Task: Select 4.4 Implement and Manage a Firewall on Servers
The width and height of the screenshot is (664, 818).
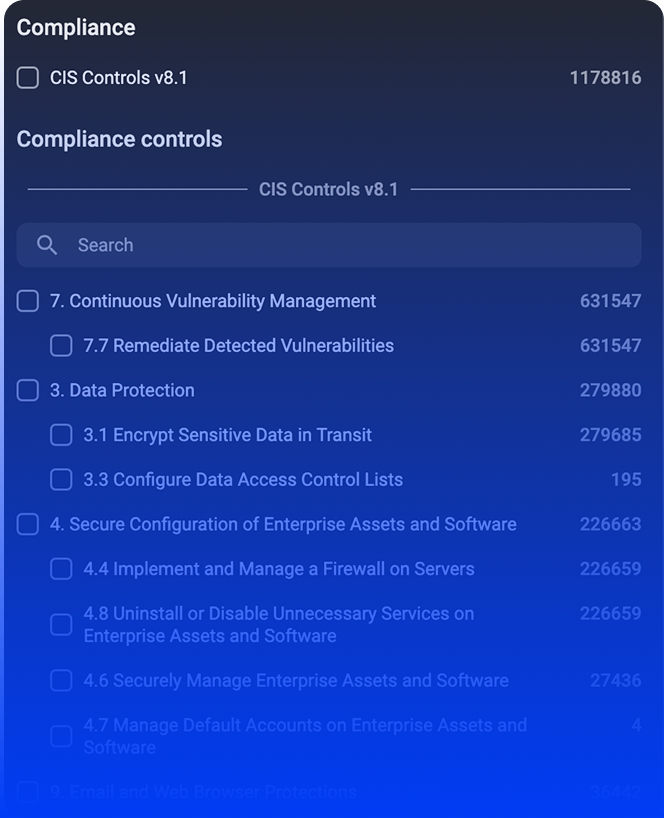Action: 60,568
